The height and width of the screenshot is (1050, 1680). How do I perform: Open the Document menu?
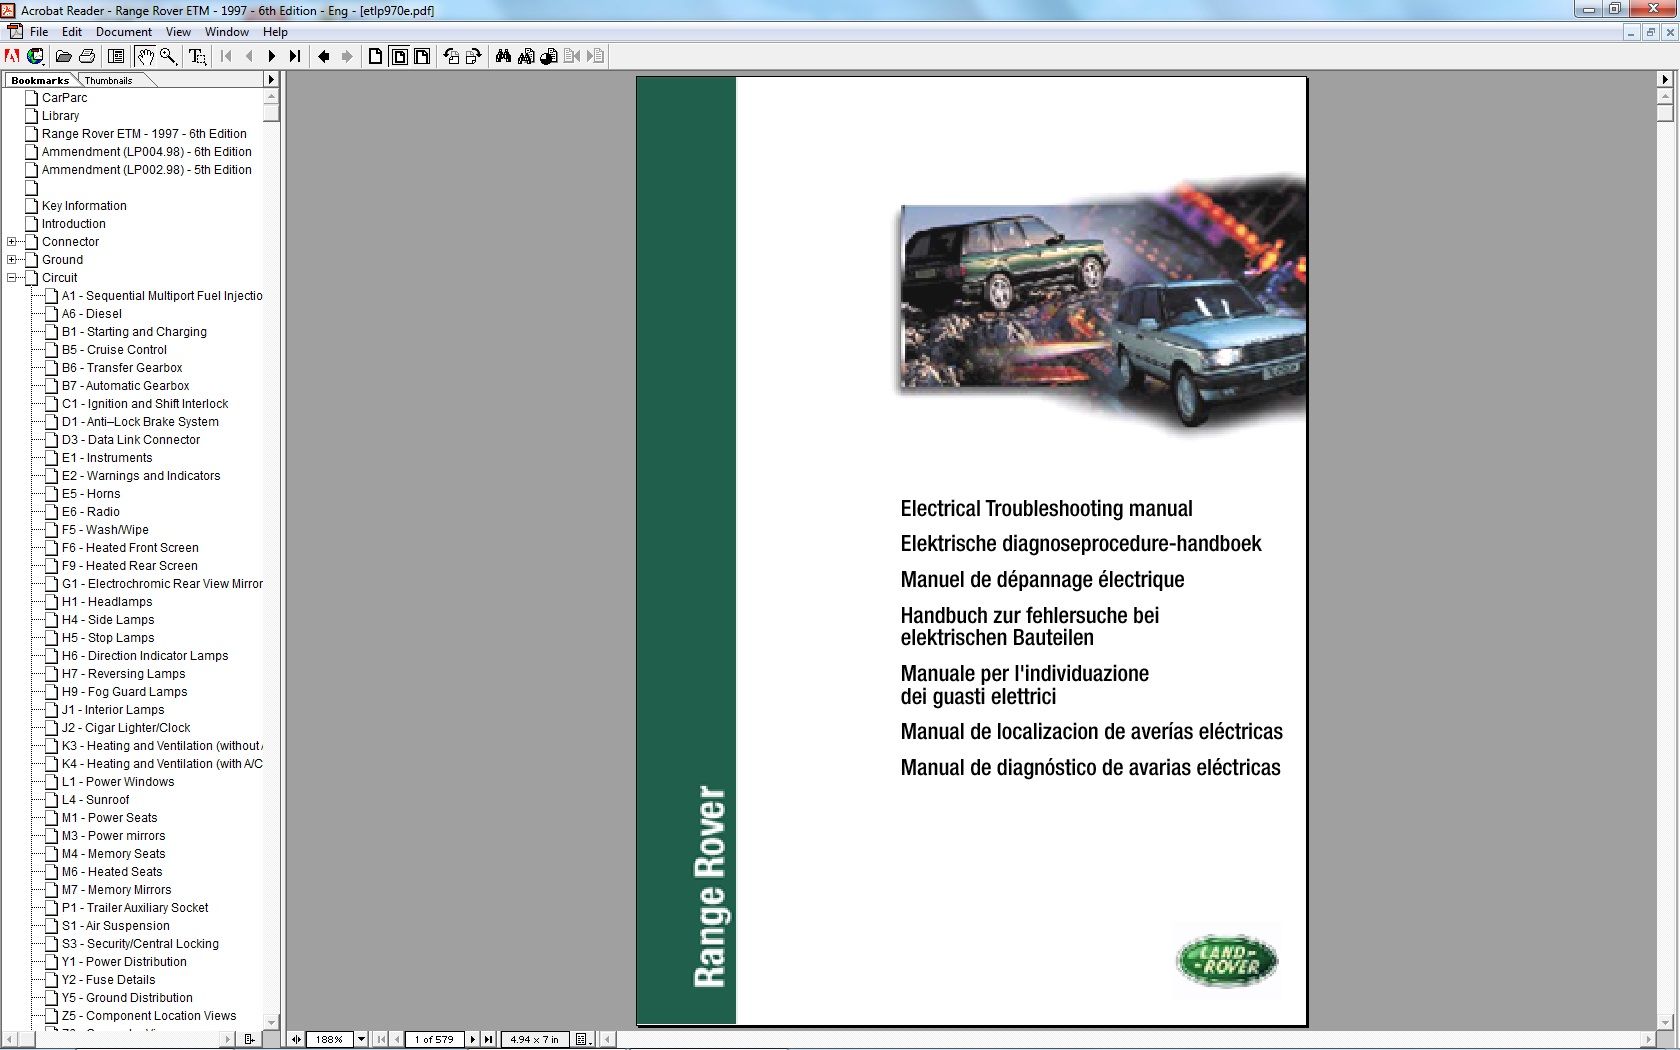pos(124,32)
